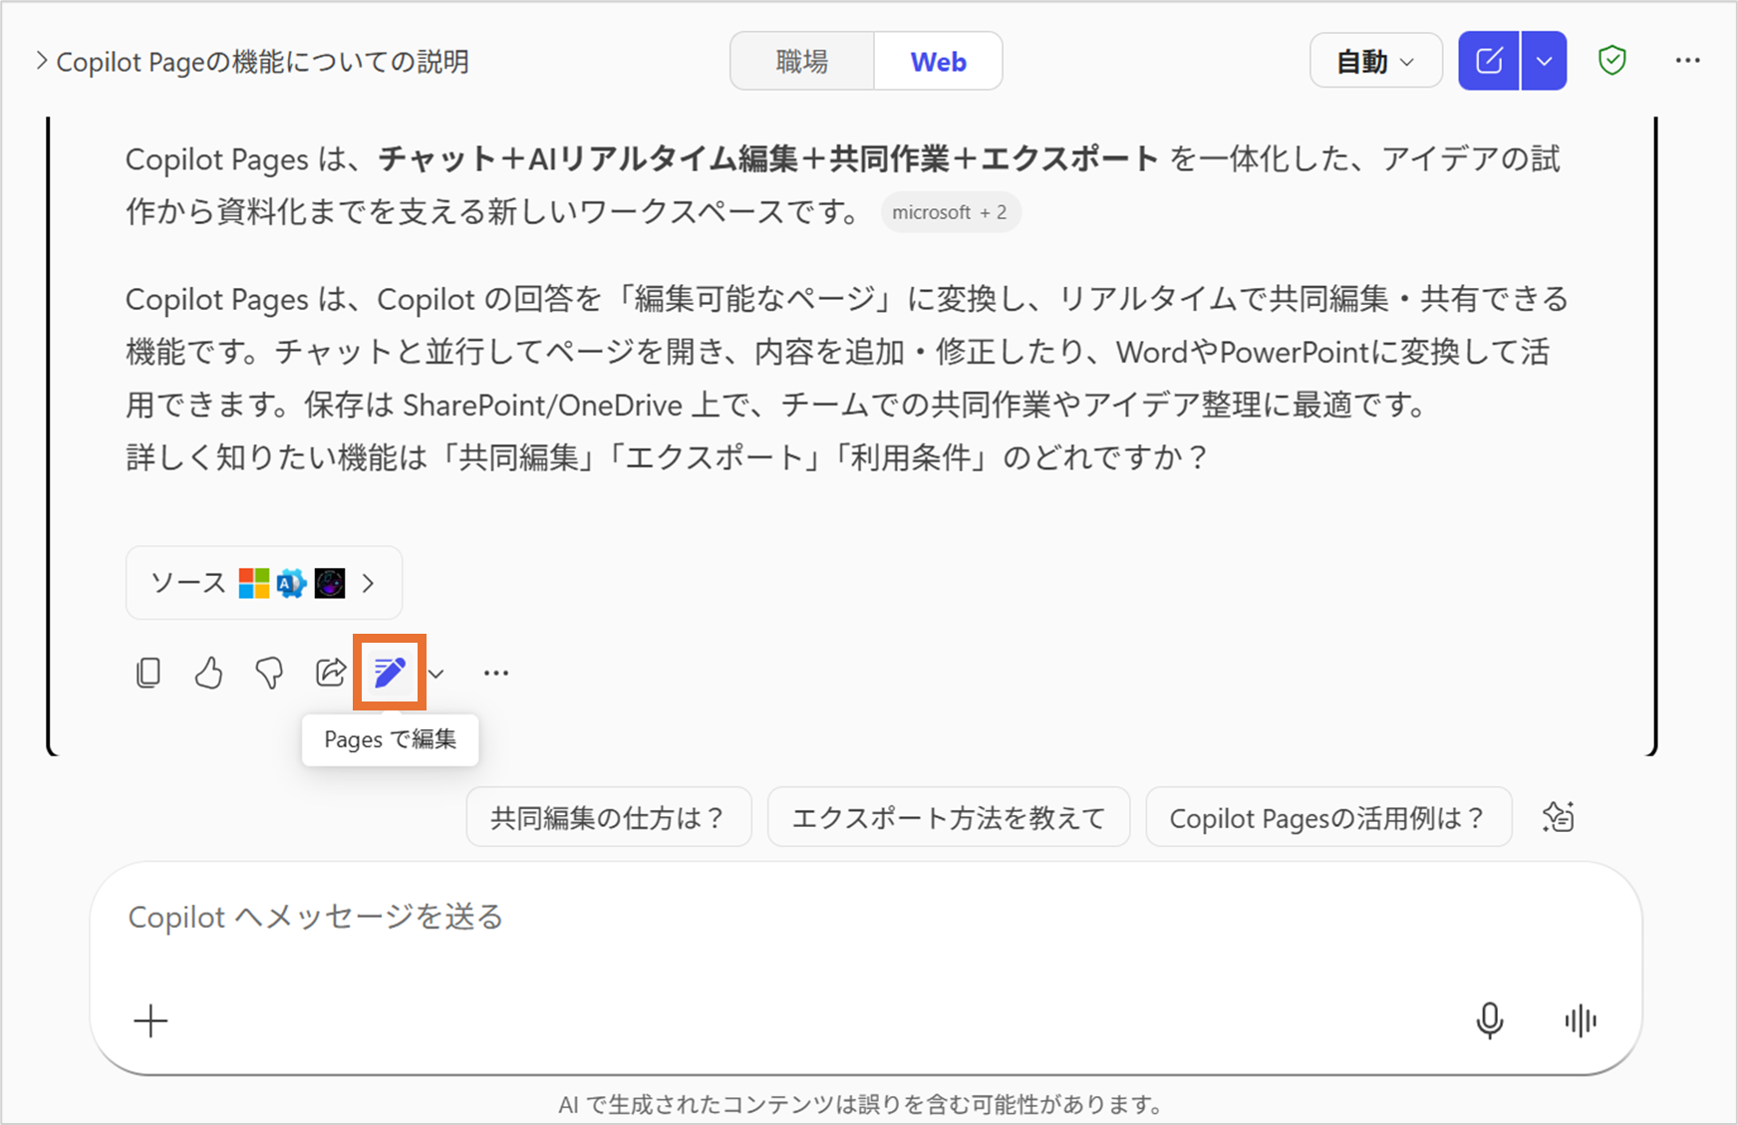This screenshot has width=1738, height=1125.
Task: Open more options below the response
Action: tap(496, 673)
